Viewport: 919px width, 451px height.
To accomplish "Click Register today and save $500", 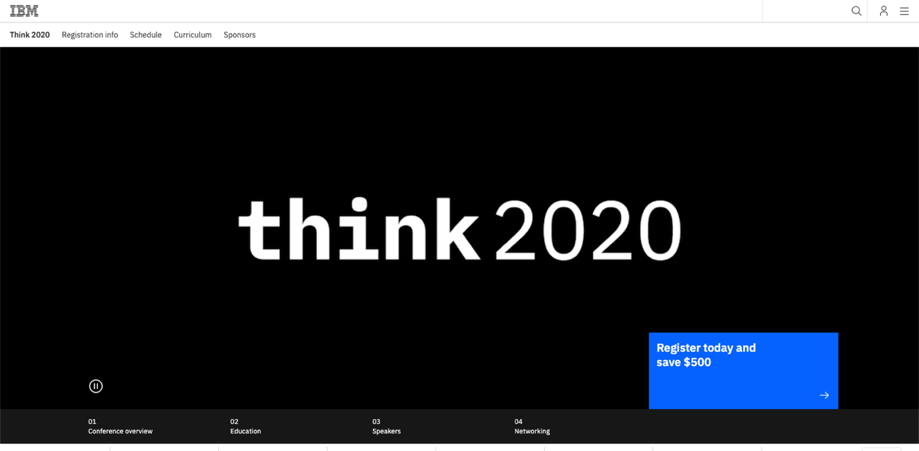I will (x=743, y=371).
